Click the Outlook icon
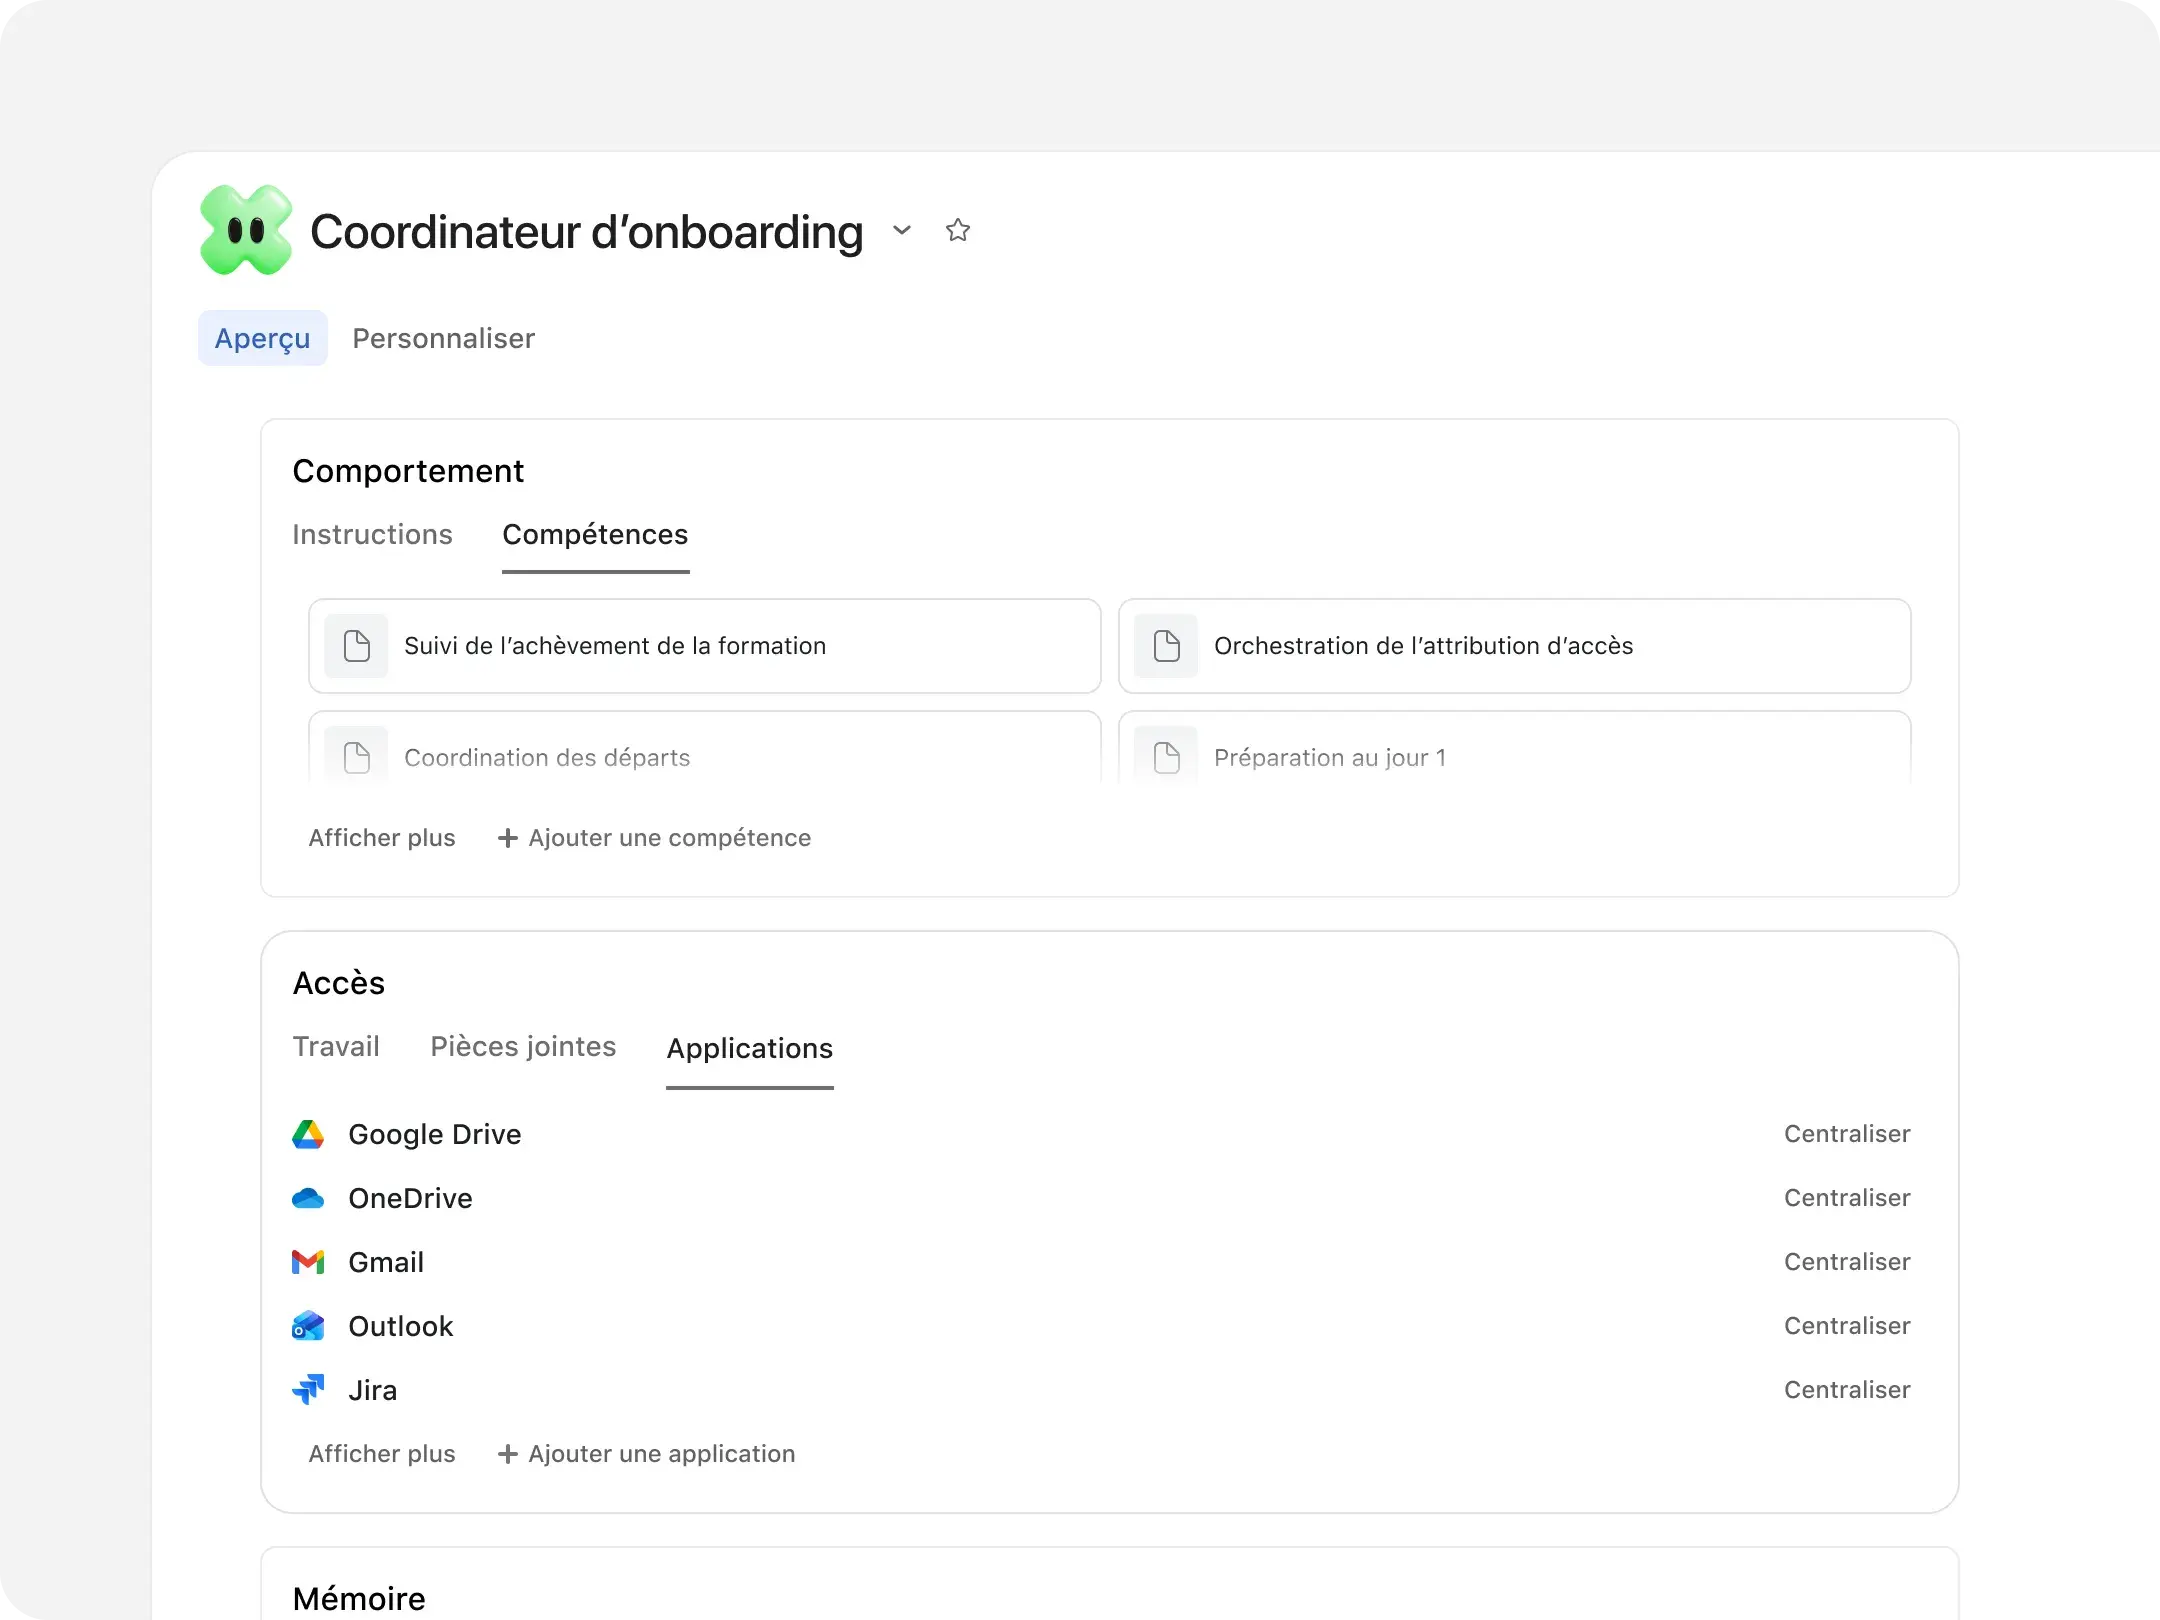The image size is (2160, 1620). click(x=308, y=1326)
